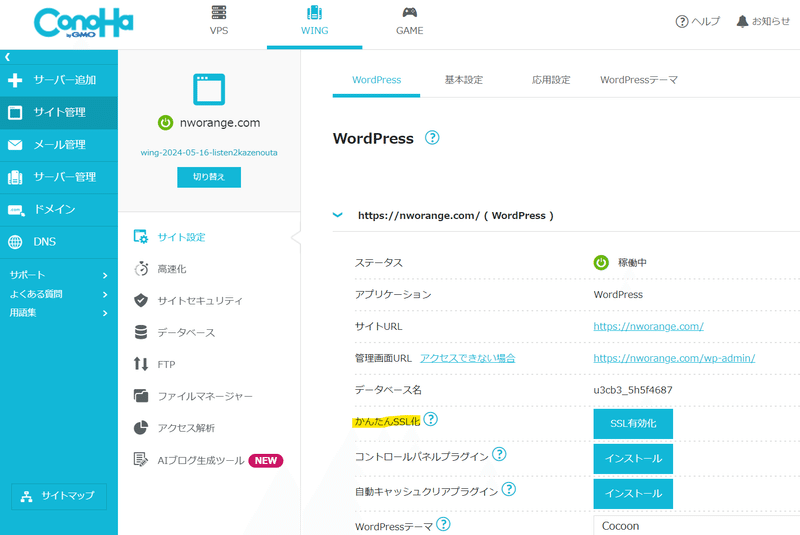Viewport: 800px width, 535px height.
Task: Click the お知らせ notifications bell
Action: (763, 21)
